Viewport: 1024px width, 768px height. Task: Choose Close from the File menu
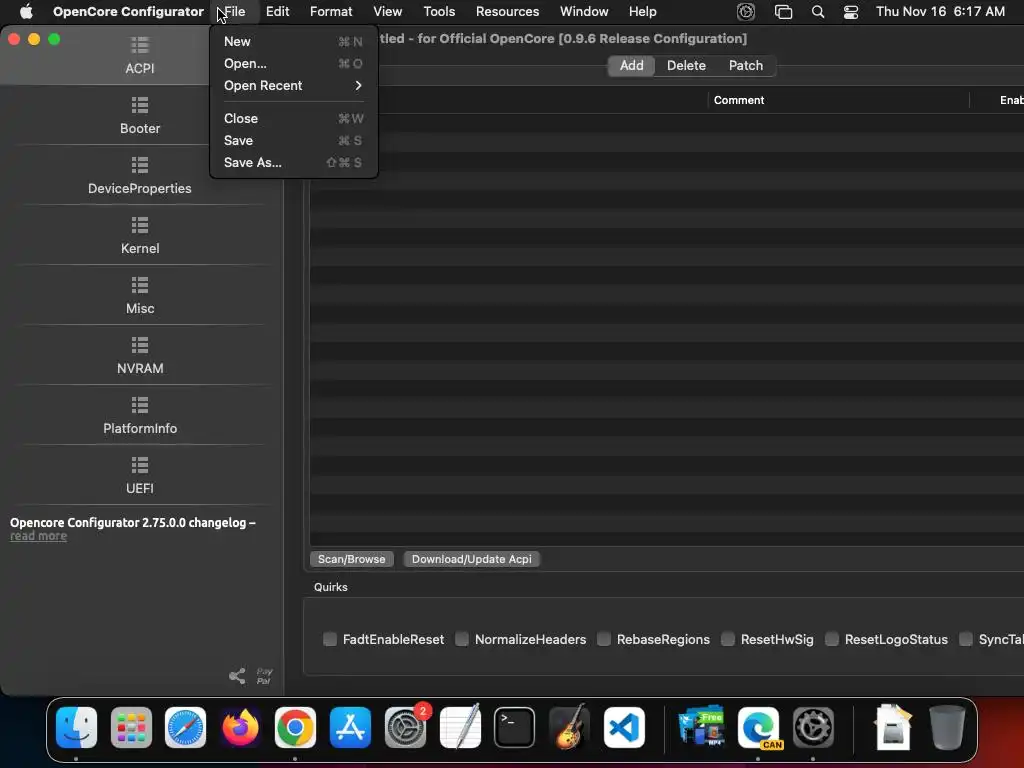click(x=293, y=118)
